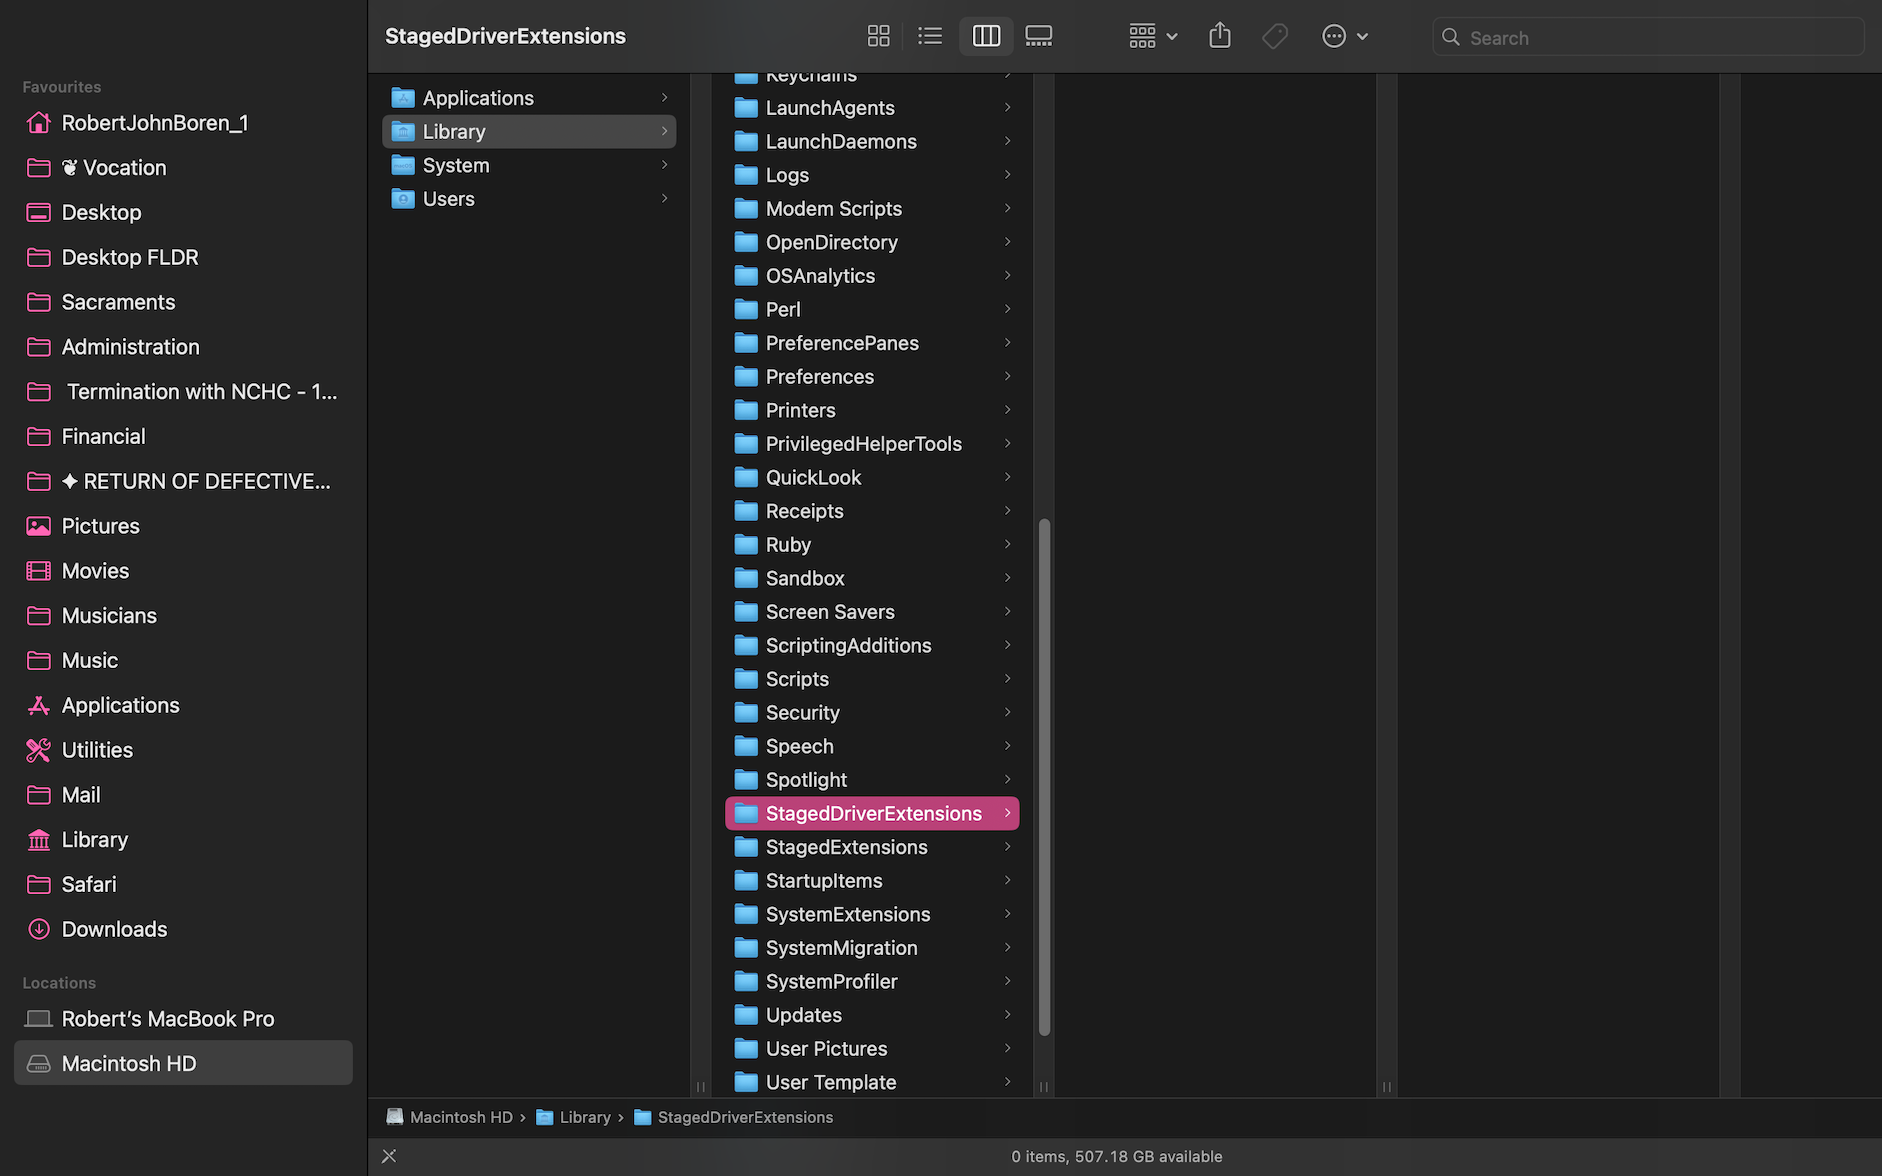Expand the LaunchAgents folder chevron
Image resolution: width=1882 pixels, height=1176 pixels.
(x=1007, y=107)
